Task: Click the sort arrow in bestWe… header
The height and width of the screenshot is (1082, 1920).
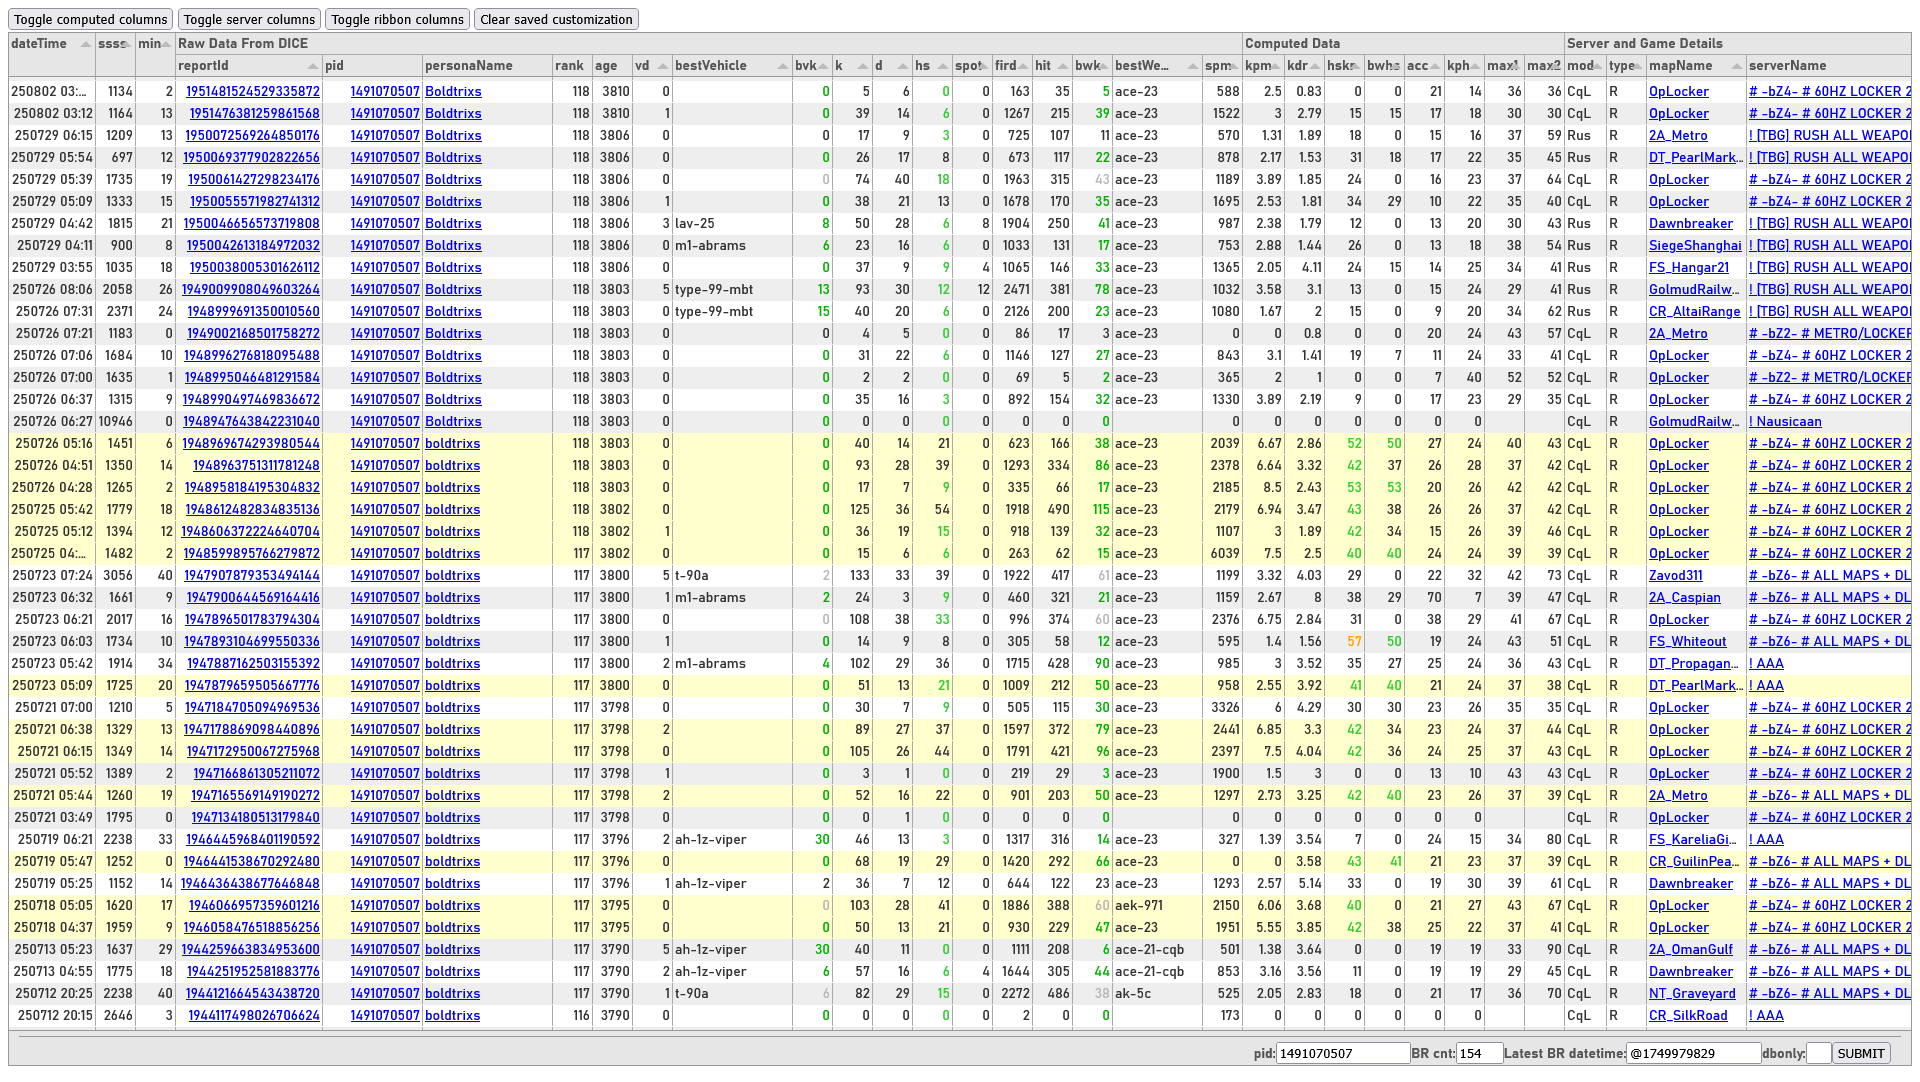Action: 1193,66
